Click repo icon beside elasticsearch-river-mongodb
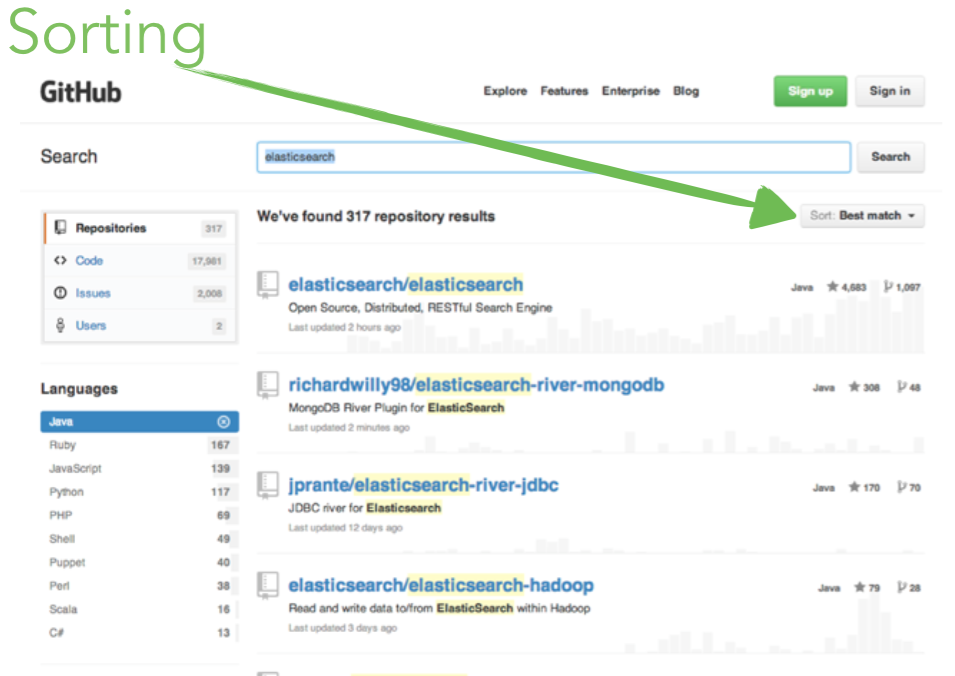 (267, 385)
